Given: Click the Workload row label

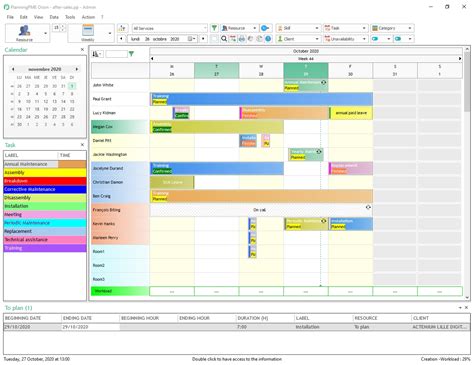Looking at the screenshot, I should tap(120, 291).
